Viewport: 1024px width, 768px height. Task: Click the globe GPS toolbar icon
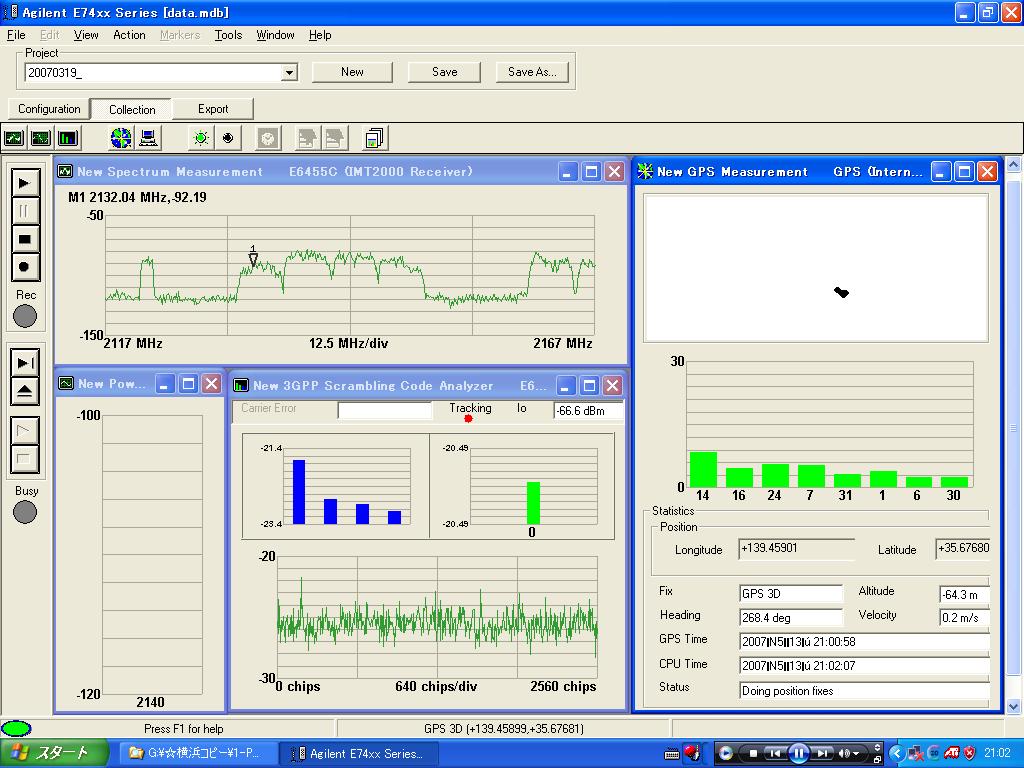coord(121,138)
